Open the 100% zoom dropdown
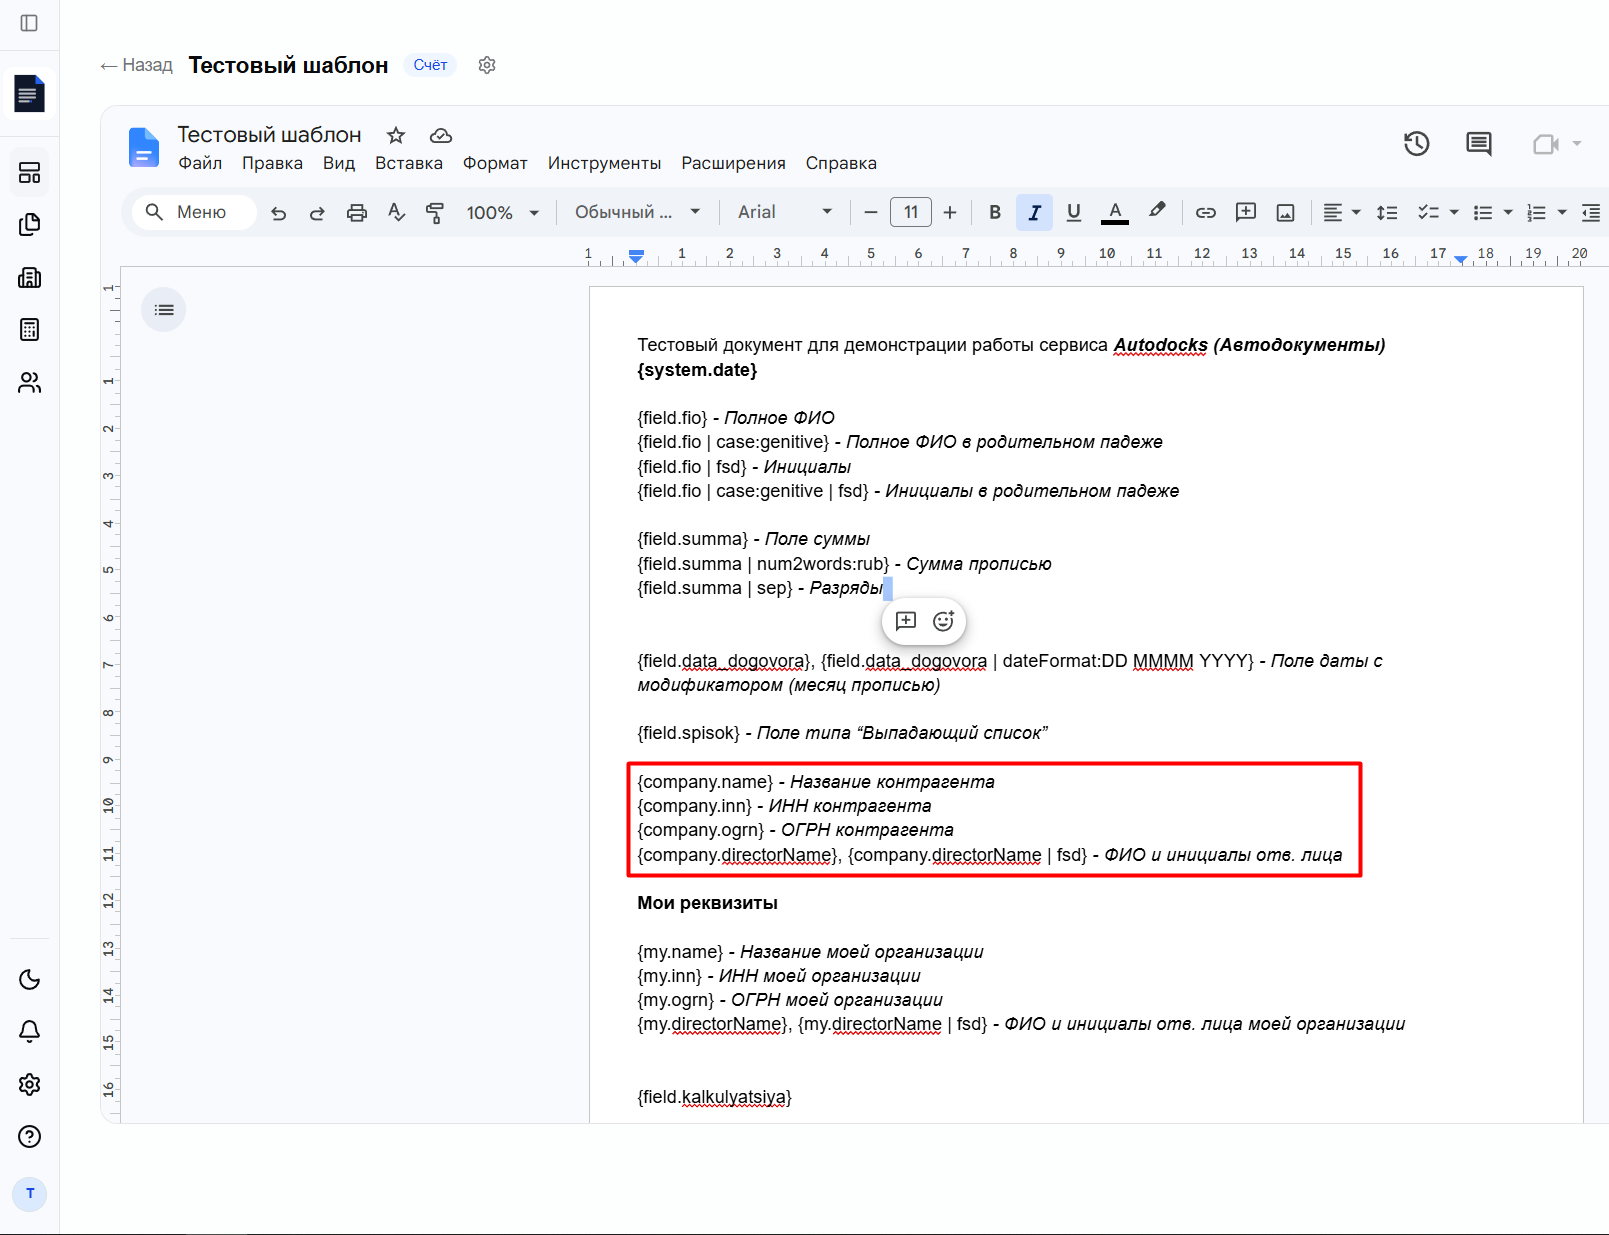 click(x=502, y=212)
